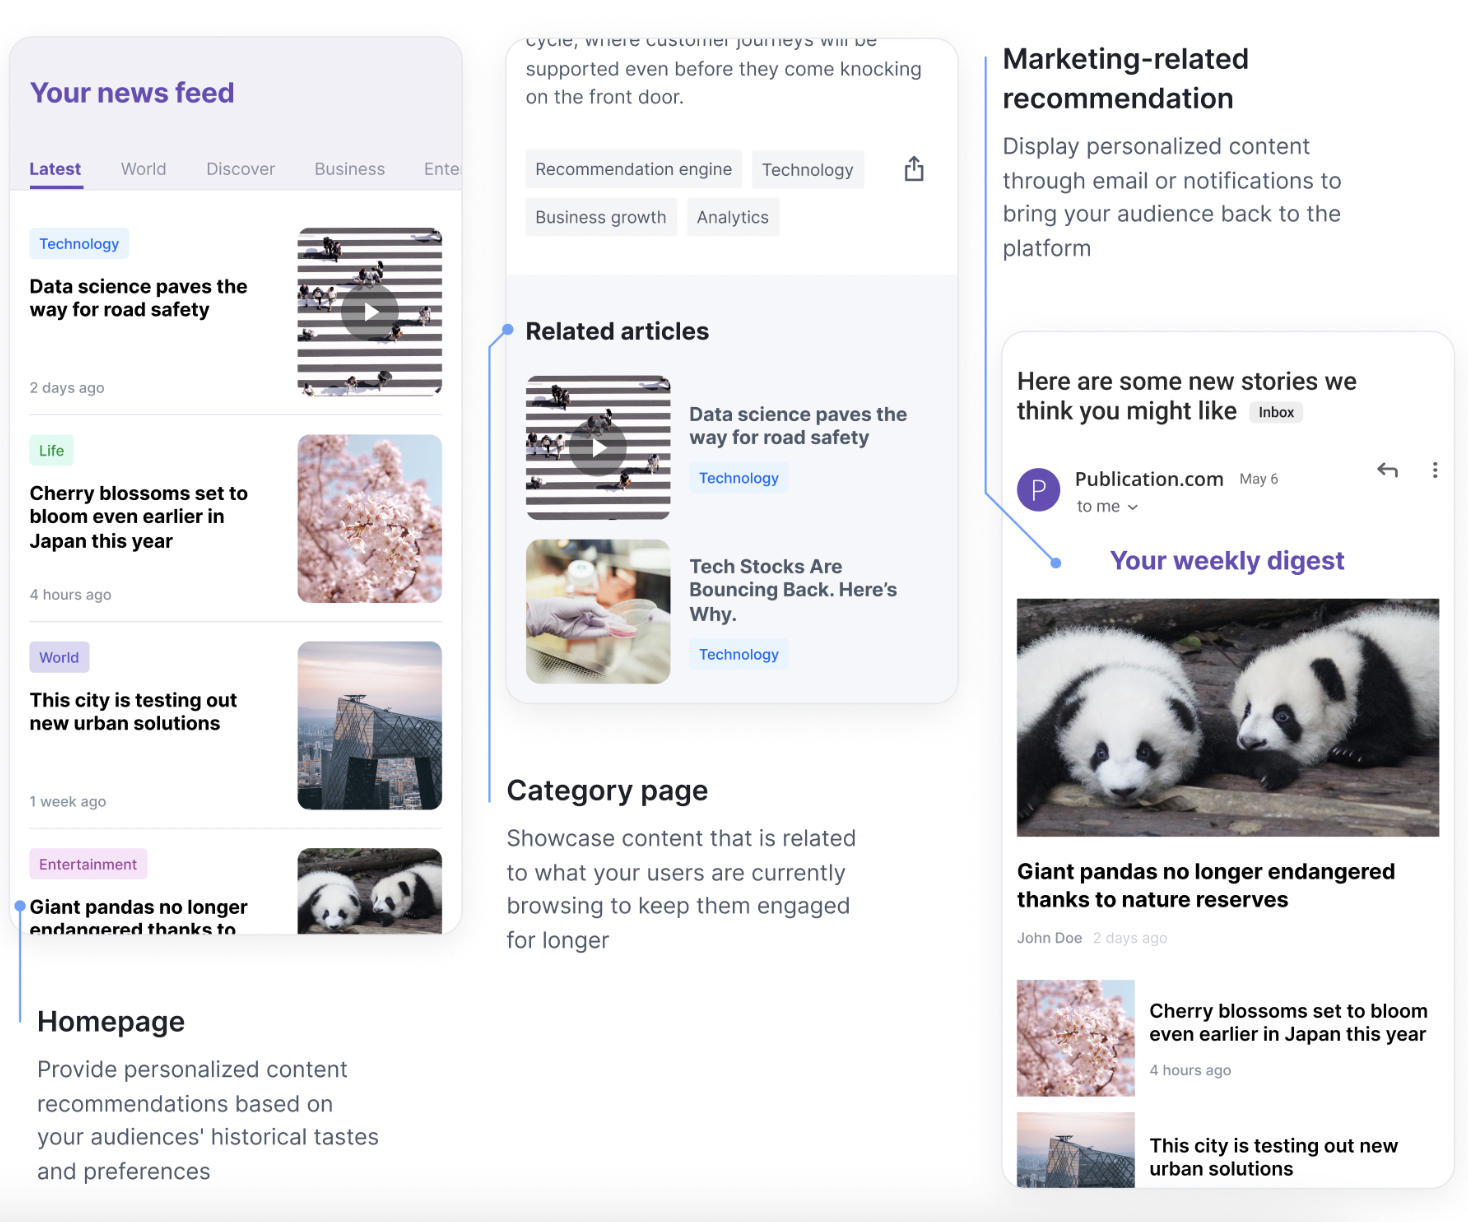The height and width of the screenshot is (1222, 1468).
Task: Open the three-dot more options menu
Action: tap(1434, 470)
